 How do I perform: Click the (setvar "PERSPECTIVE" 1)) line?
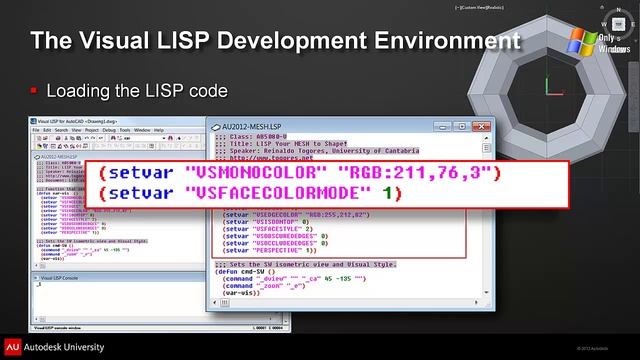[270, 250]
